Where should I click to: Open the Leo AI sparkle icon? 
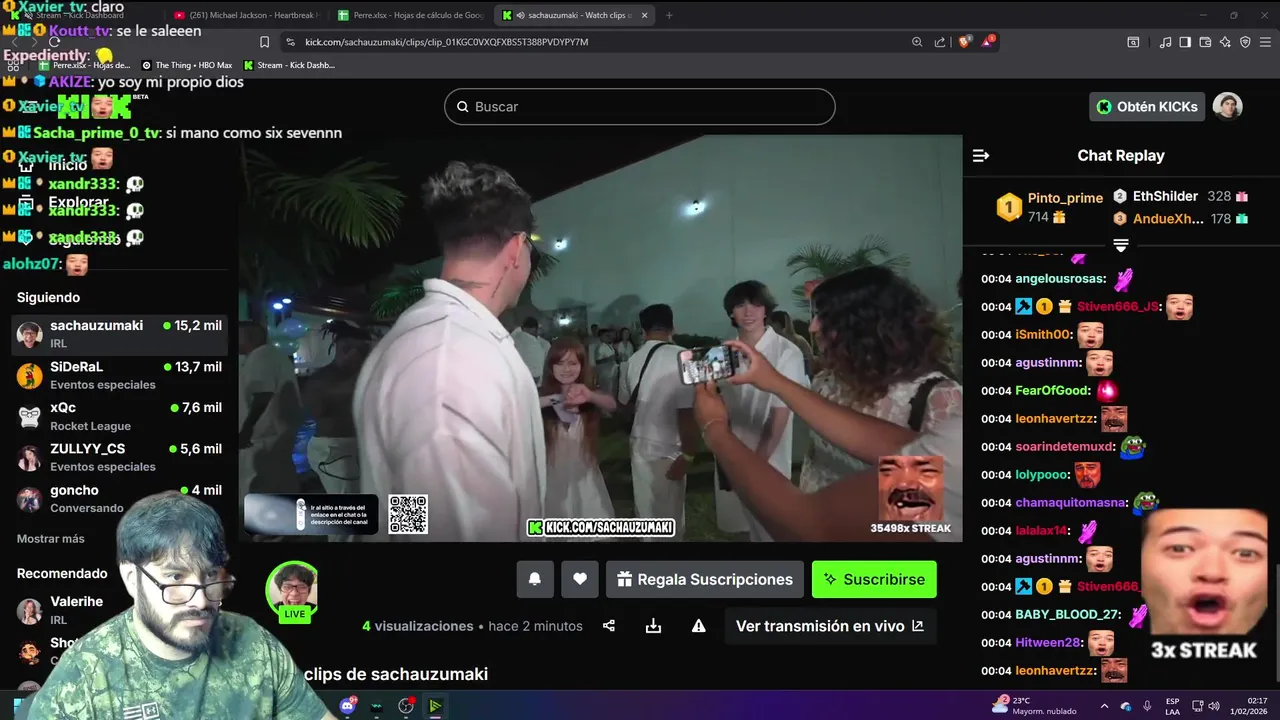tap(1225, 42)
